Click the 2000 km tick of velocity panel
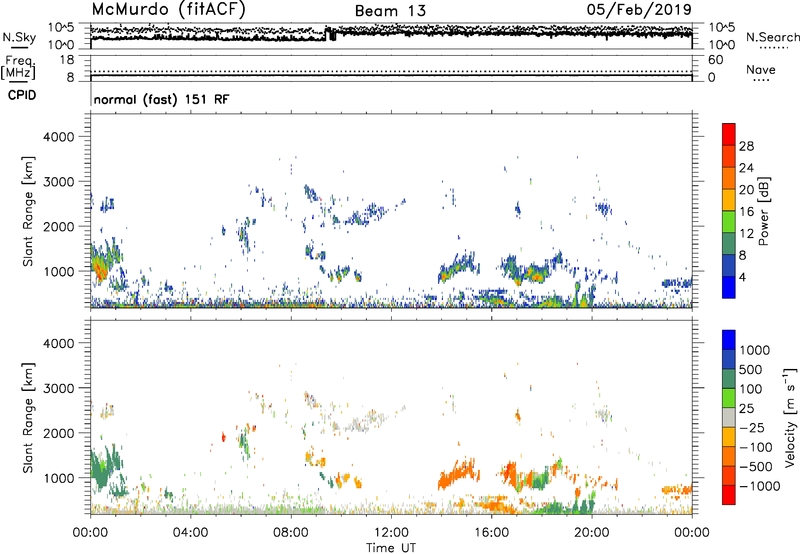Viewport: 800px width, 554px height. point(59,433)
